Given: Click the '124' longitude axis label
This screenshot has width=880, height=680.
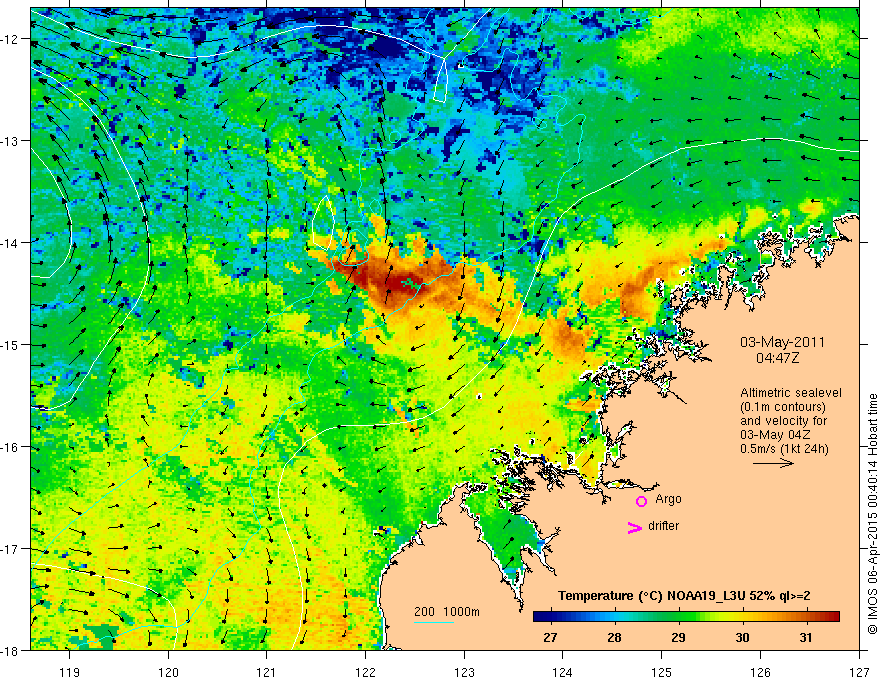Looking at the screenshot, I should coord(563,672).
